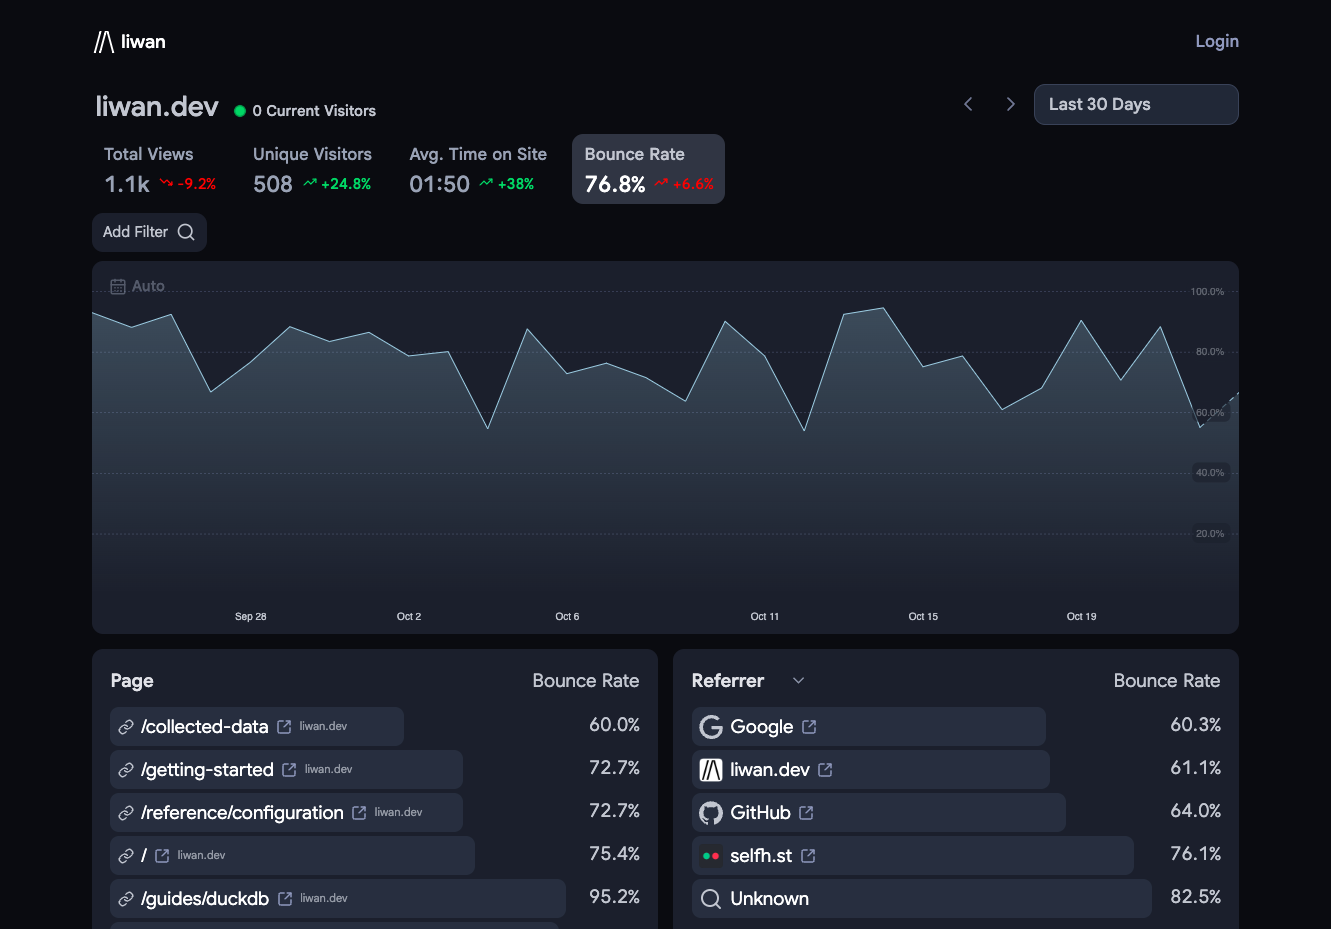Open external link icon beside GitHub referrer

pyautogui.click(x=806, y=813)
